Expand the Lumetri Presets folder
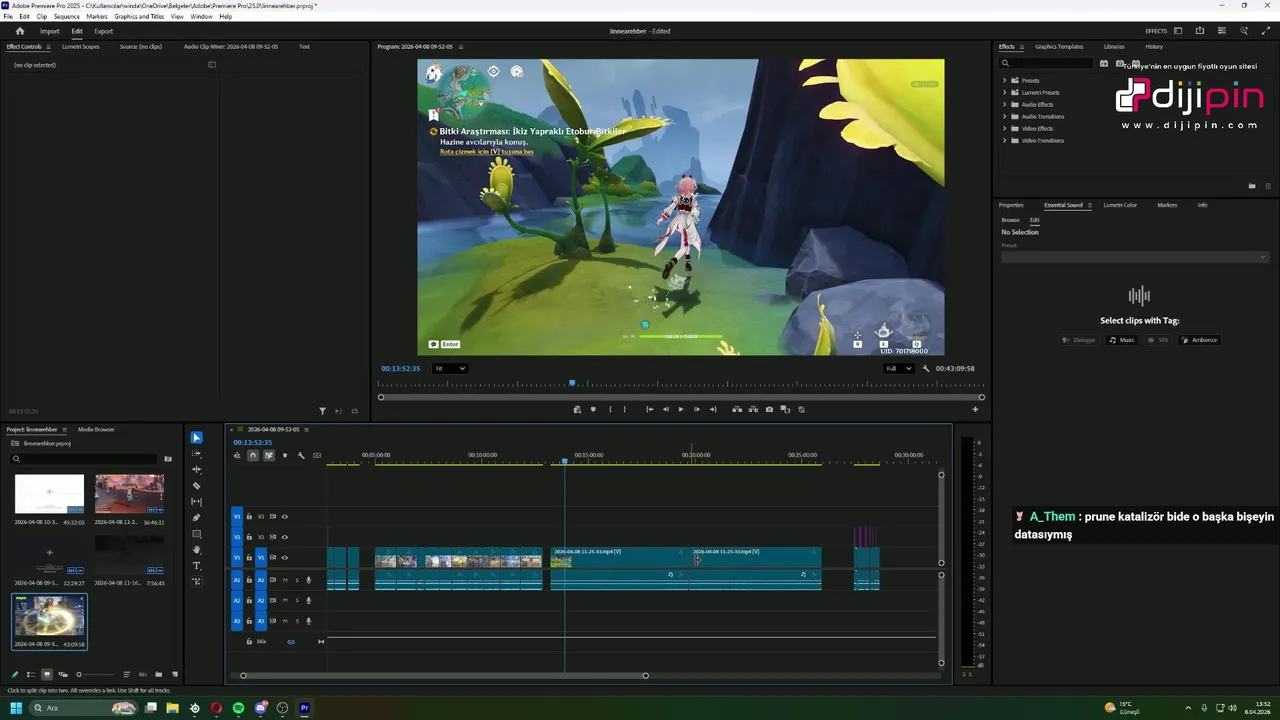The image size is (1280, 720). [1005, 92]
